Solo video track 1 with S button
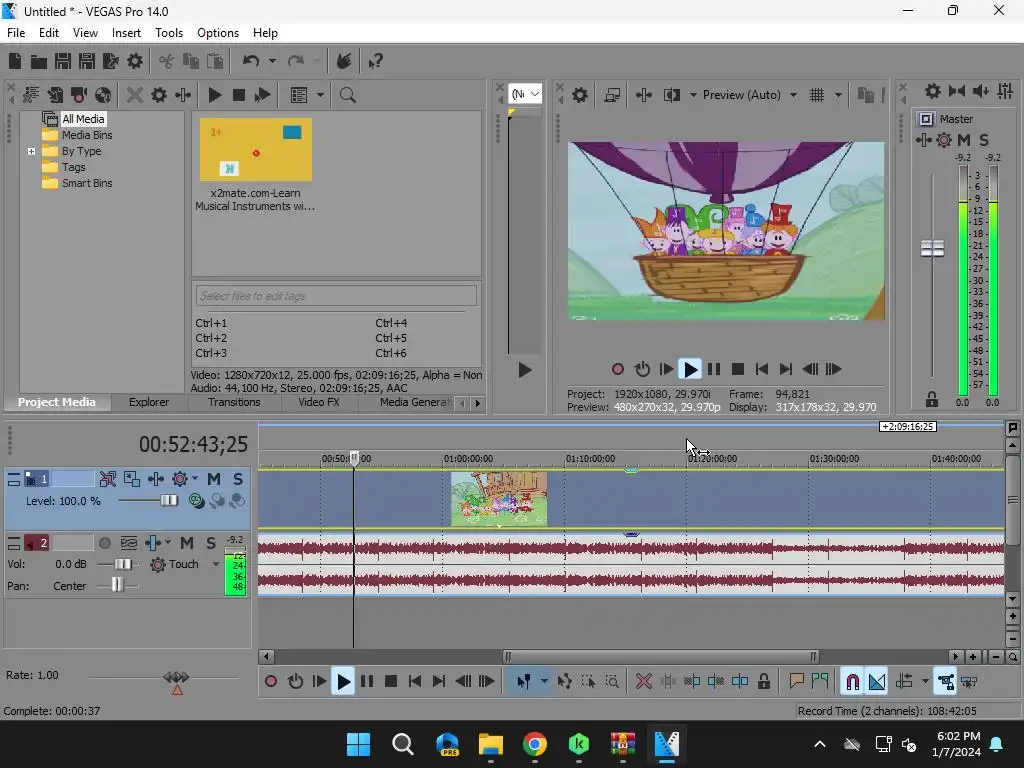This screenshot has height=768, width=1024. [x=238, y=479]
